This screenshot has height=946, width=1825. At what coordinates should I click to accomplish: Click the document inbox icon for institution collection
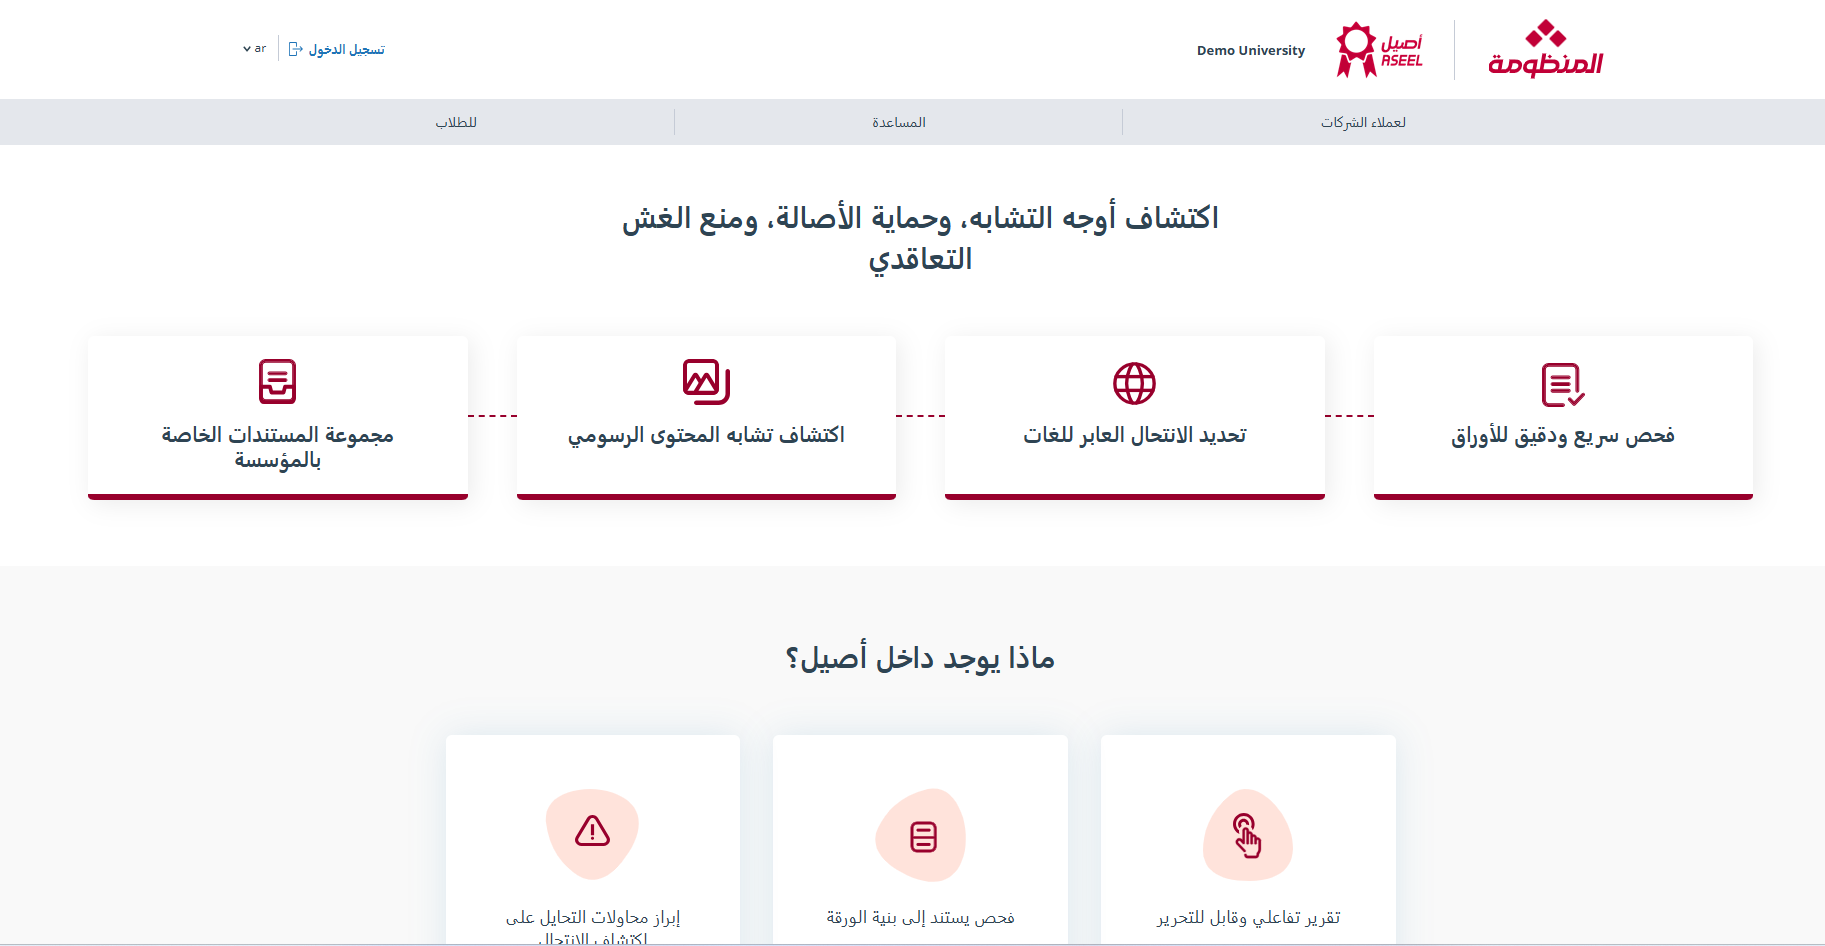(x=277, y=381)
